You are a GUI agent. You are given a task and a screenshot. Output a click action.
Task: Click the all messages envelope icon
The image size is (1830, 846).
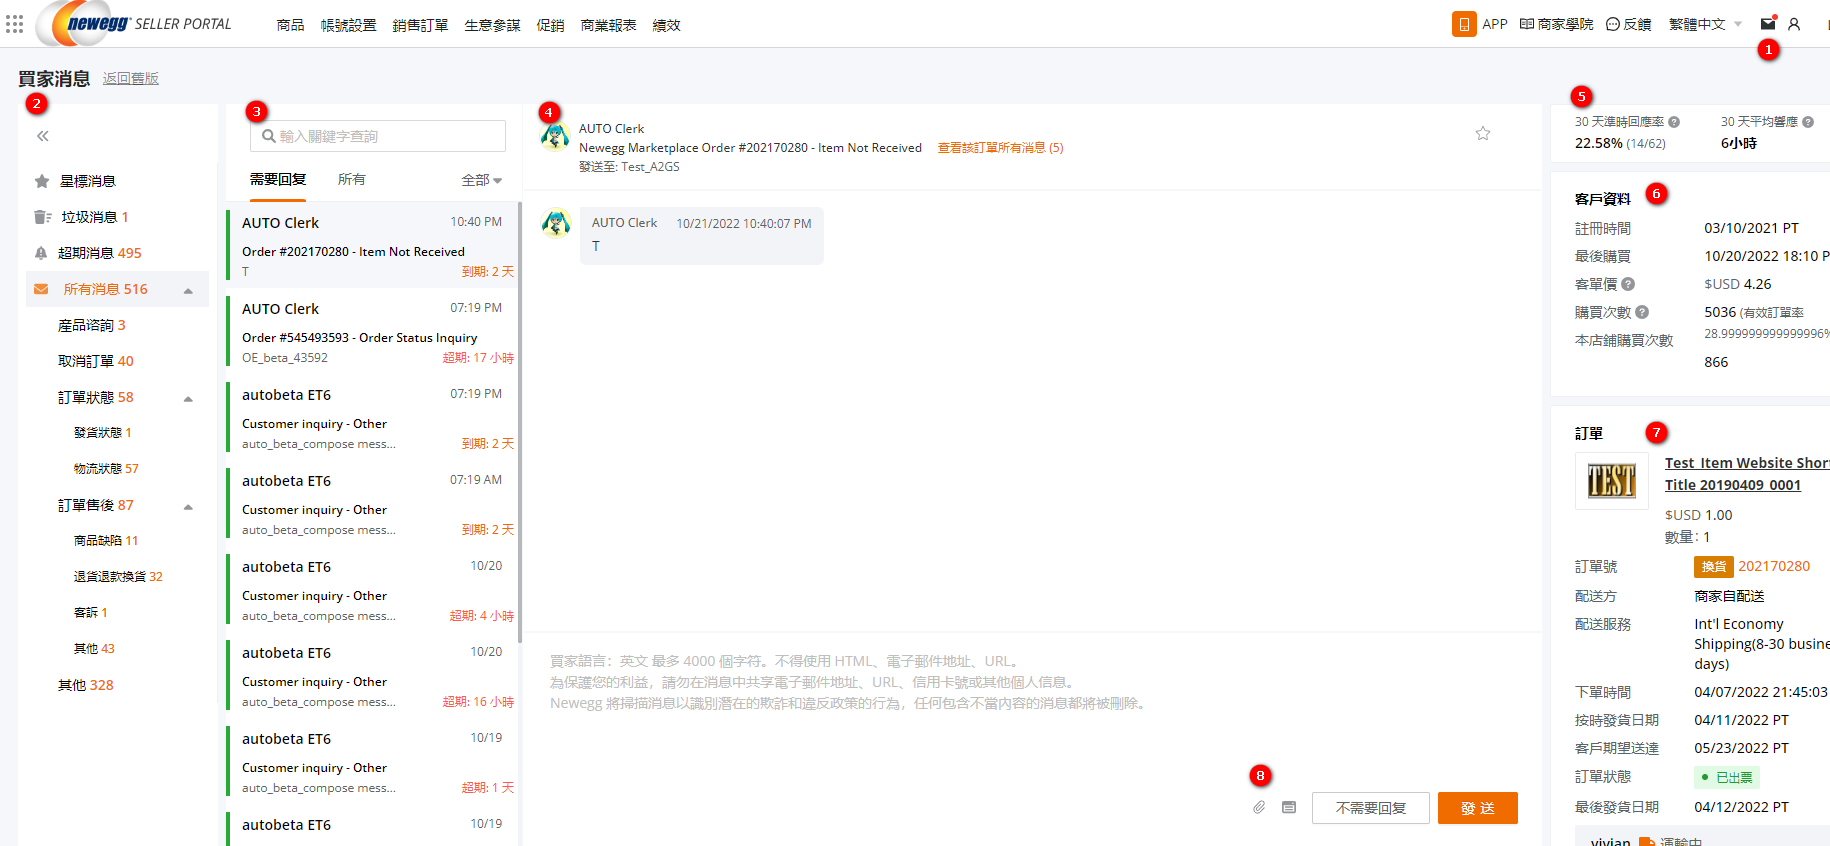(x=41, y=289)
